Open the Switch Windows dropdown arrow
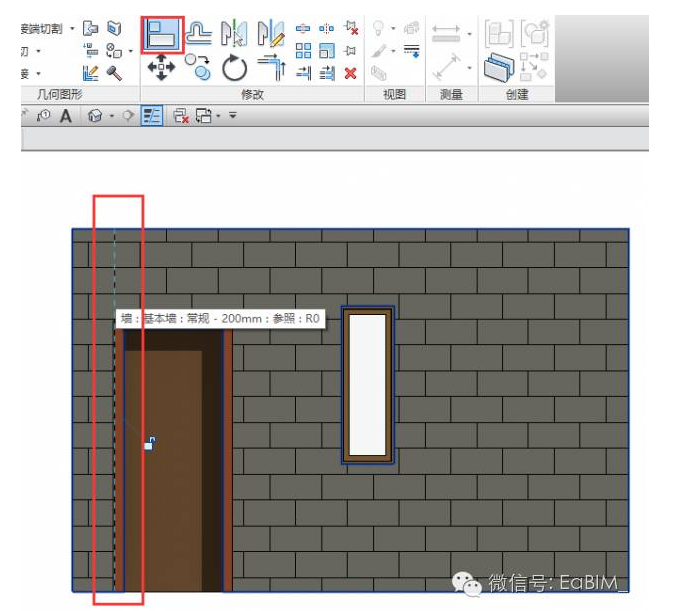 point(218,116)
